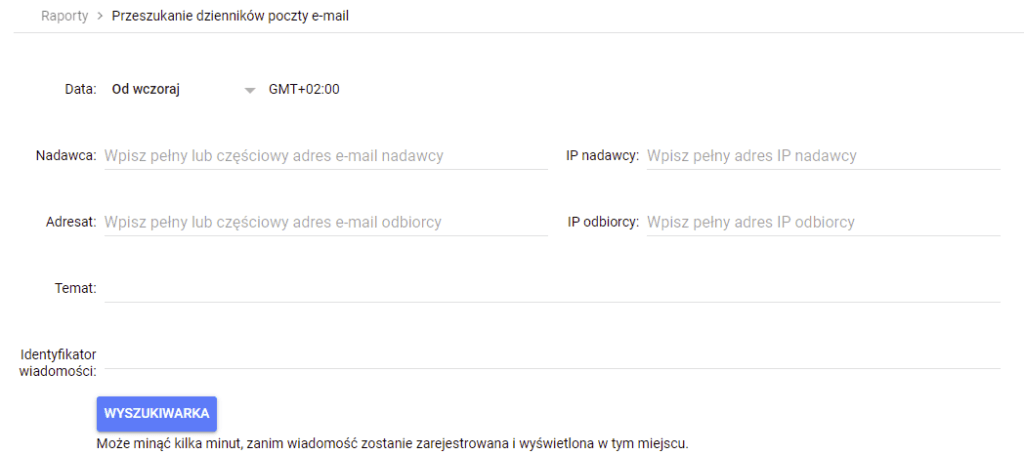
Task: Click the 'Identyfikator wiadomości' label
Action: point(58,363)
